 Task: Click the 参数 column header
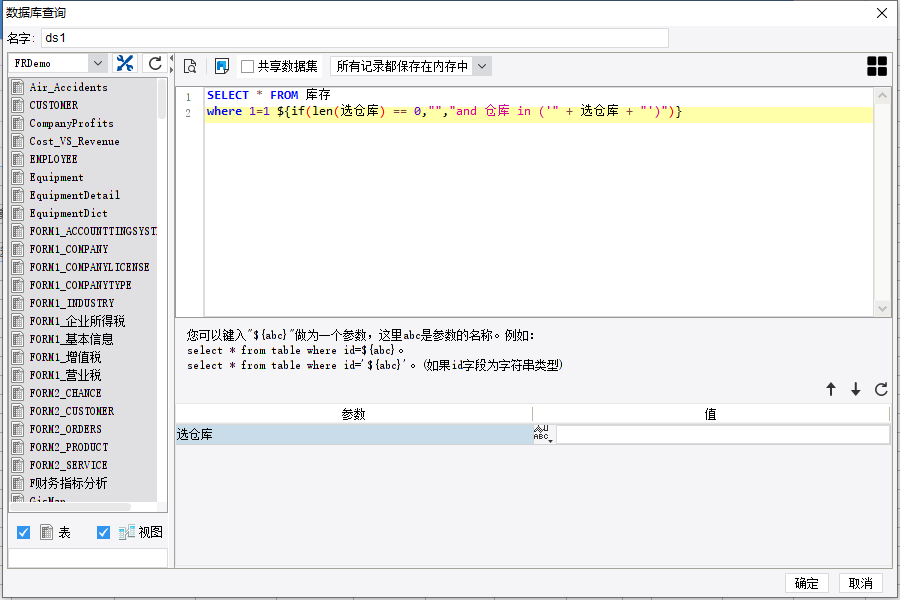click(x=354, y=414)
